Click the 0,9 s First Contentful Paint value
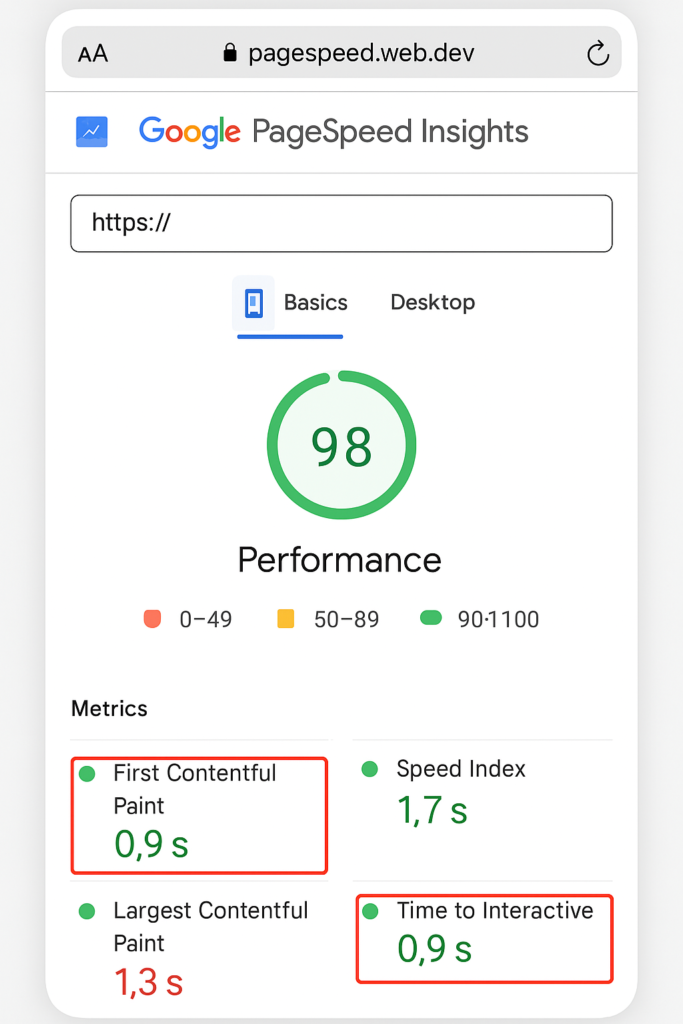Screen dimensions: 683x1024 click(151, 844)
